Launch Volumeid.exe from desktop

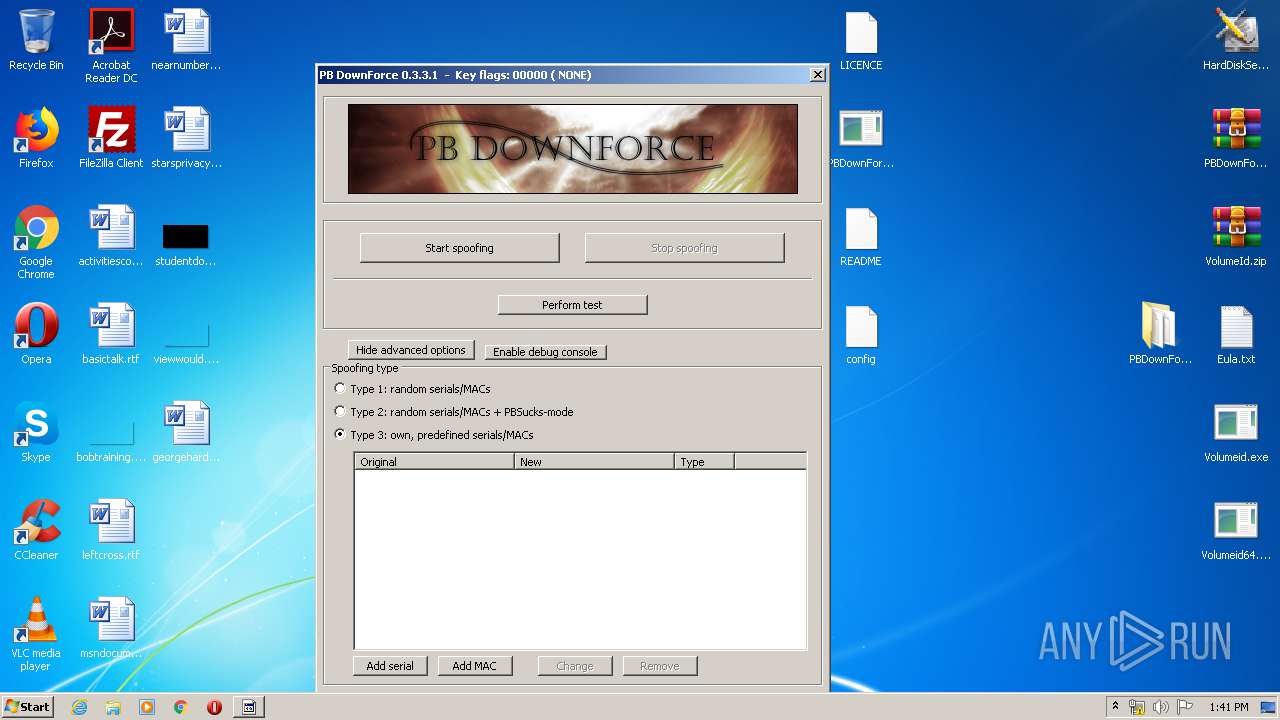[1236, 432]
